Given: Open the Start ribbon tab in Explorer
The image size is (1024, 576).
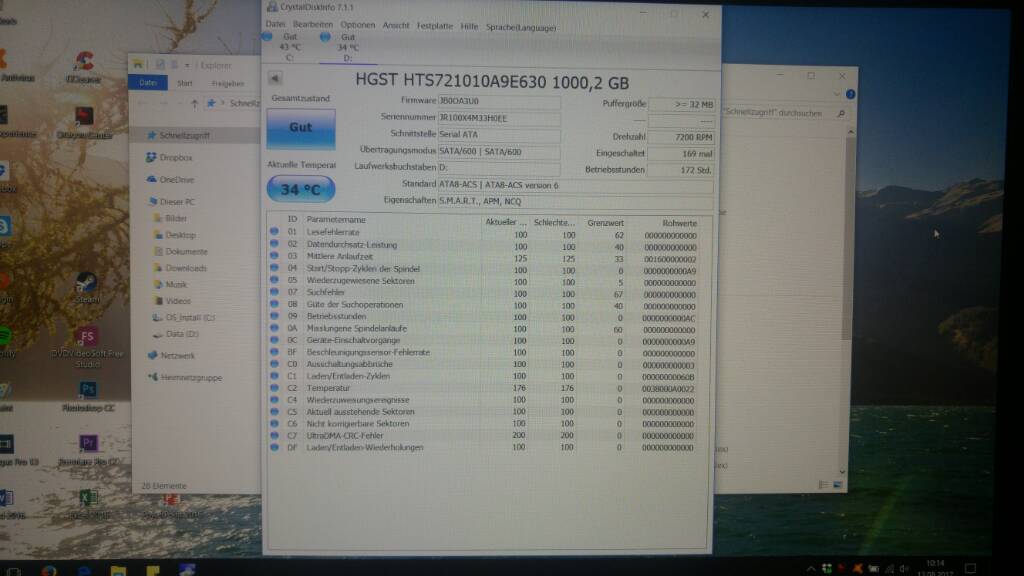Looking at the screenshot, I should click(185, 83).
